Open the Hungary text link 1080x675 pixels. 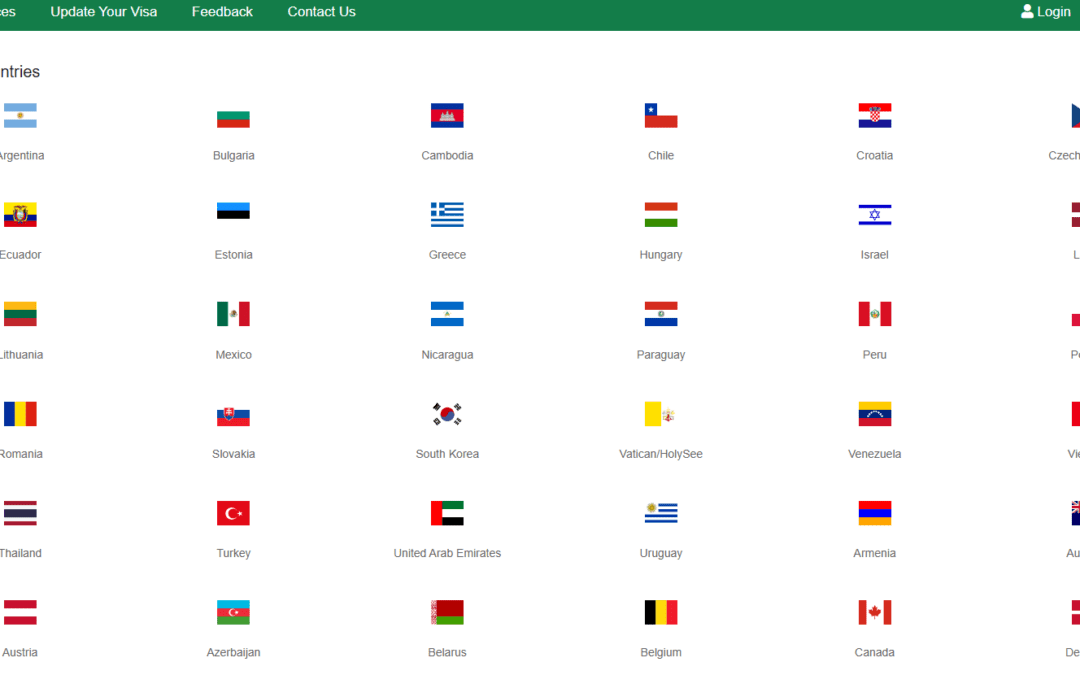[x=661, y=255]
